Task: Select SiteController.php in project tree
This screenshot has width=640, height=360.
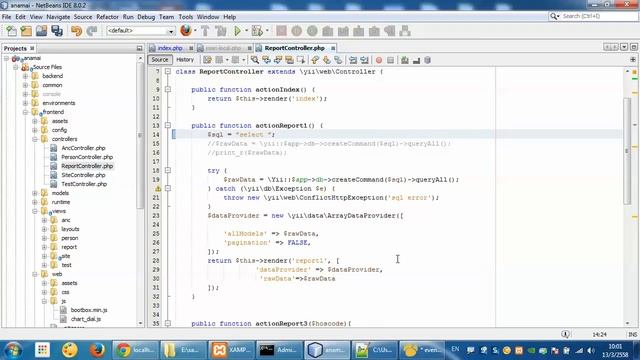Action: pyautogui.click(x=83, y=175)
